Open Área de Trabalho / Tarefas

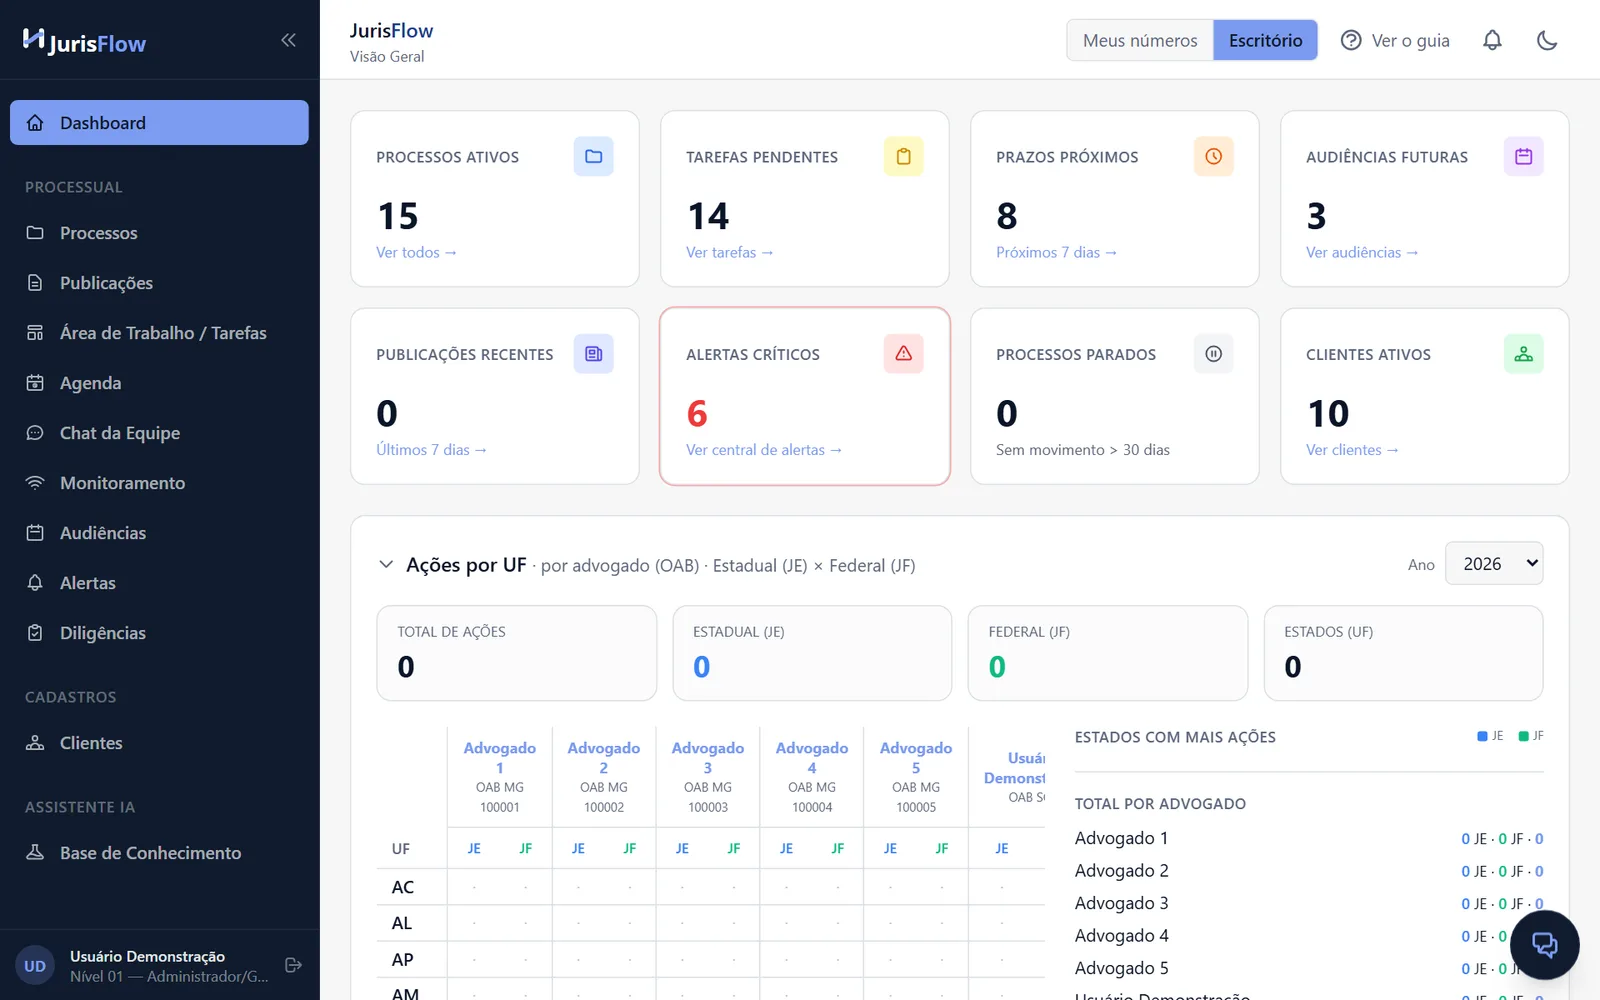click(x=159, y=332)
